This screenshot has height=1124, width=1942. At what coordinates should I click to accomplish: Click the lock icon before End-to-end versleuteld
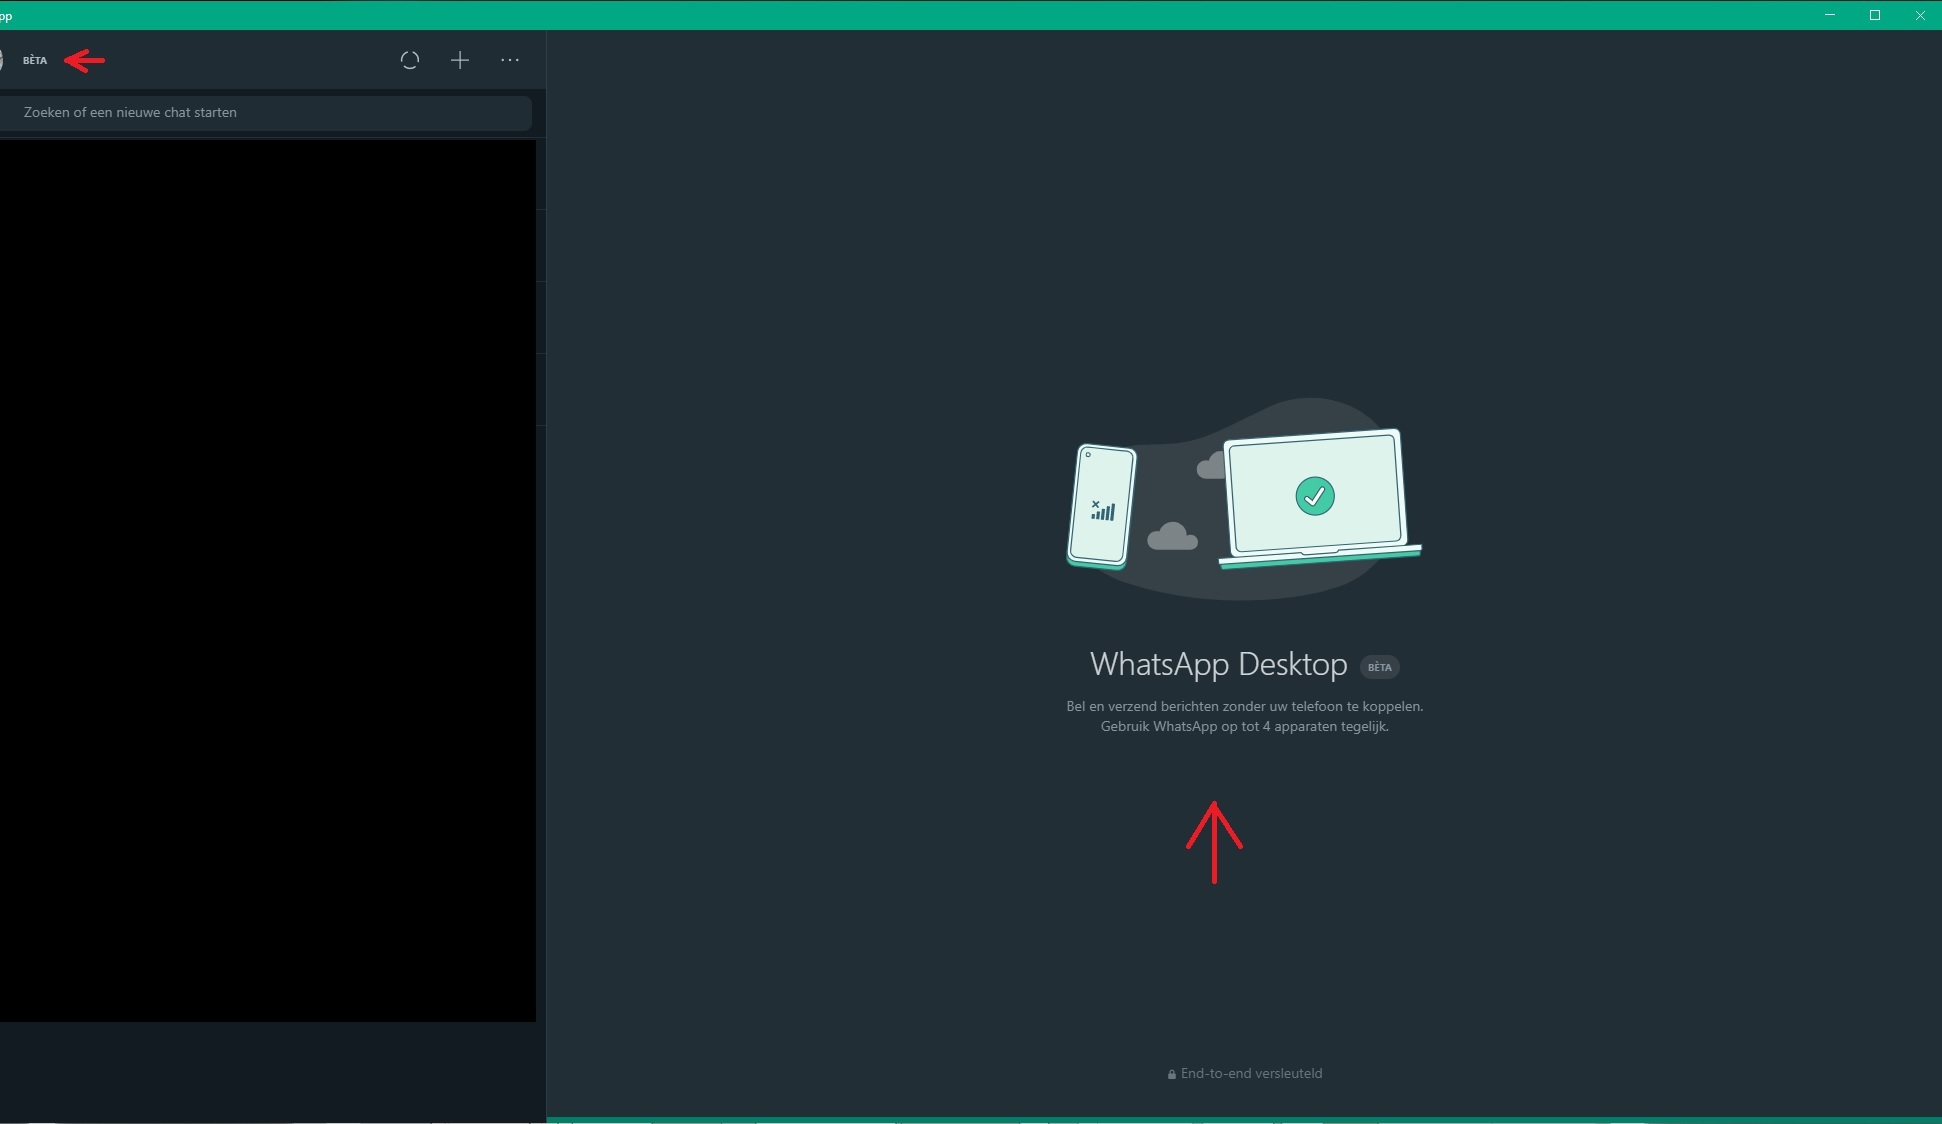click(1171, 1074)
